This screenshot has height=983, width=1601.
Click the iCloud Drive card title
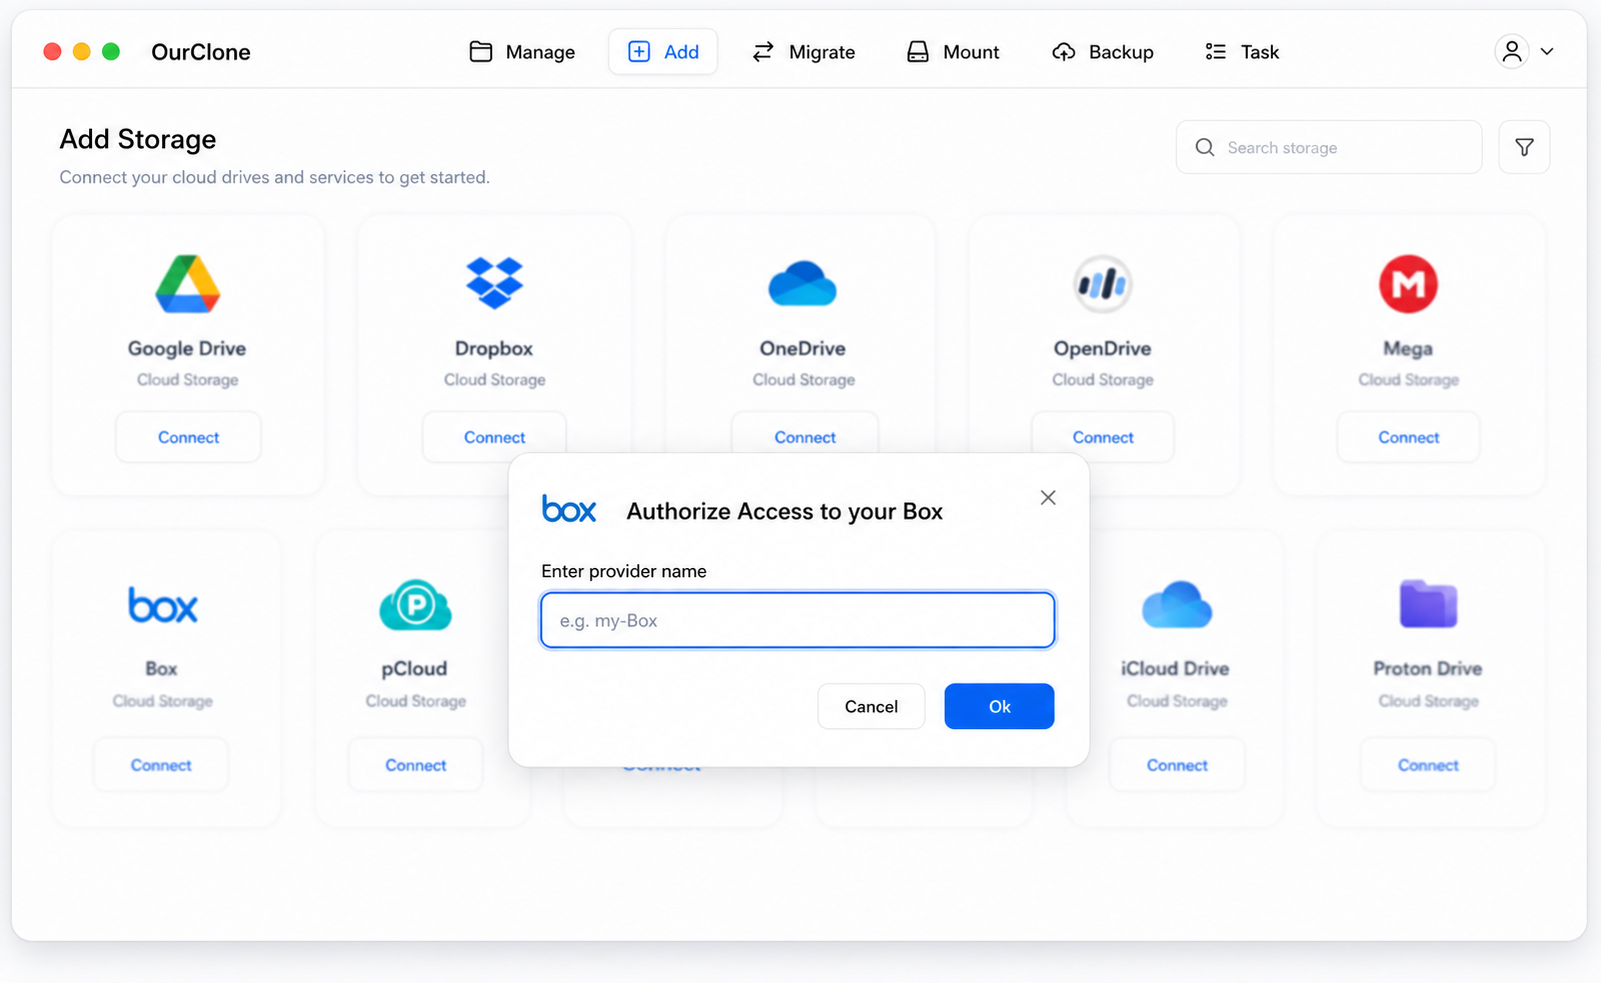click(1175, 668)
